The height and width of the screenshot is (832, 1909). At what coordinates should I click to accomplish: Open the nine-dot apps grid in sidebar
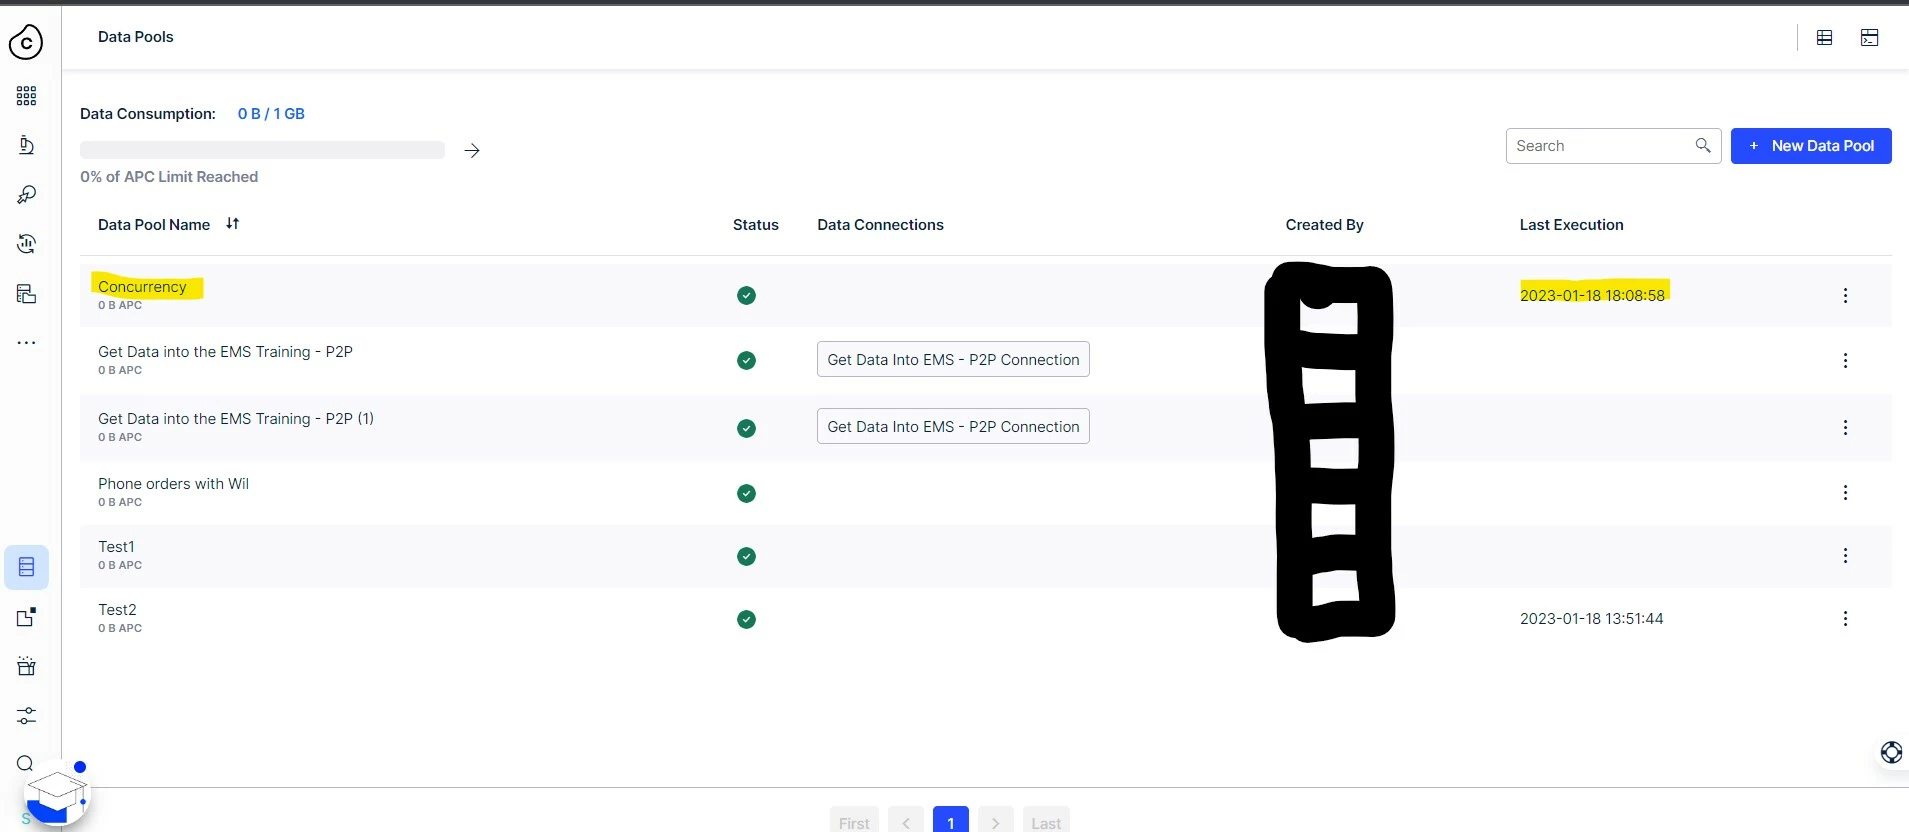[26, 96]
